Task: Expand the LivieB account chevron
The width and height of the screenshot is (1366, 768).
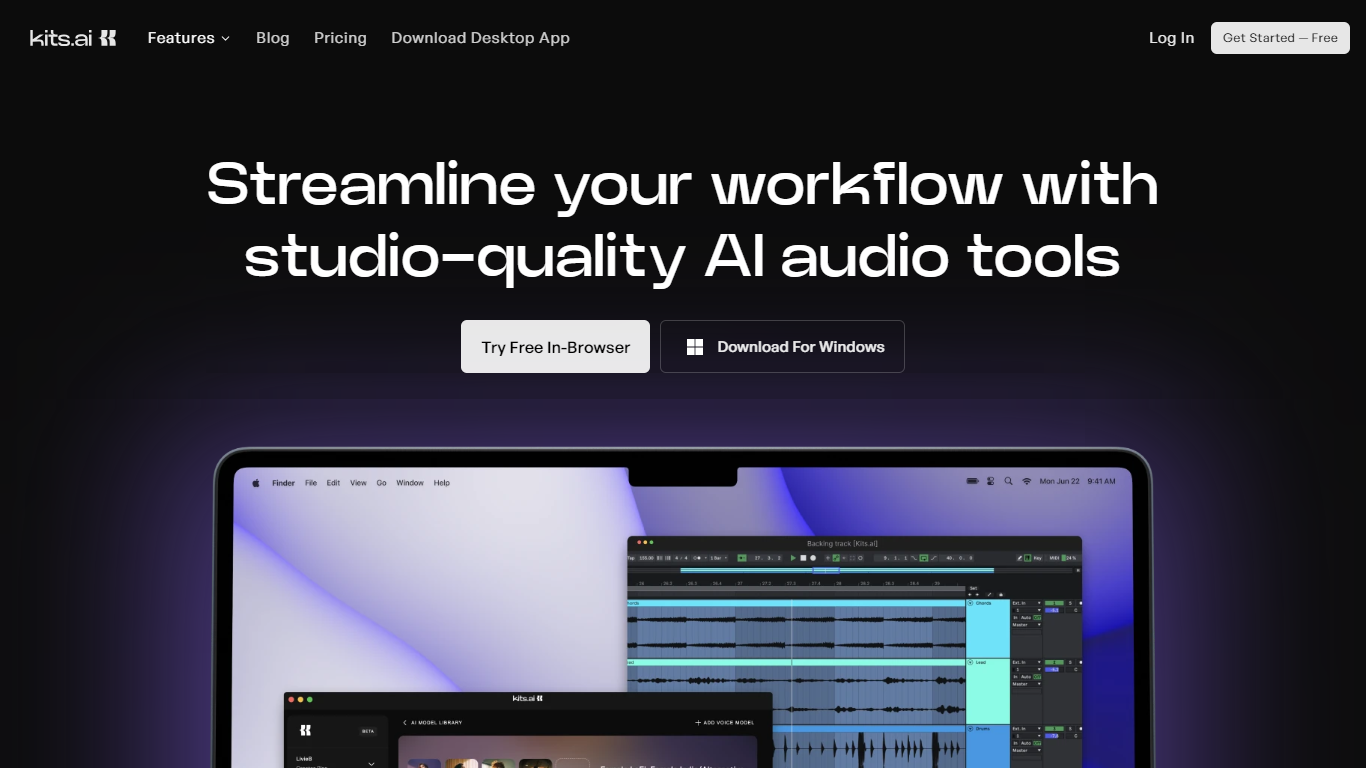Action: pos(371,763)
